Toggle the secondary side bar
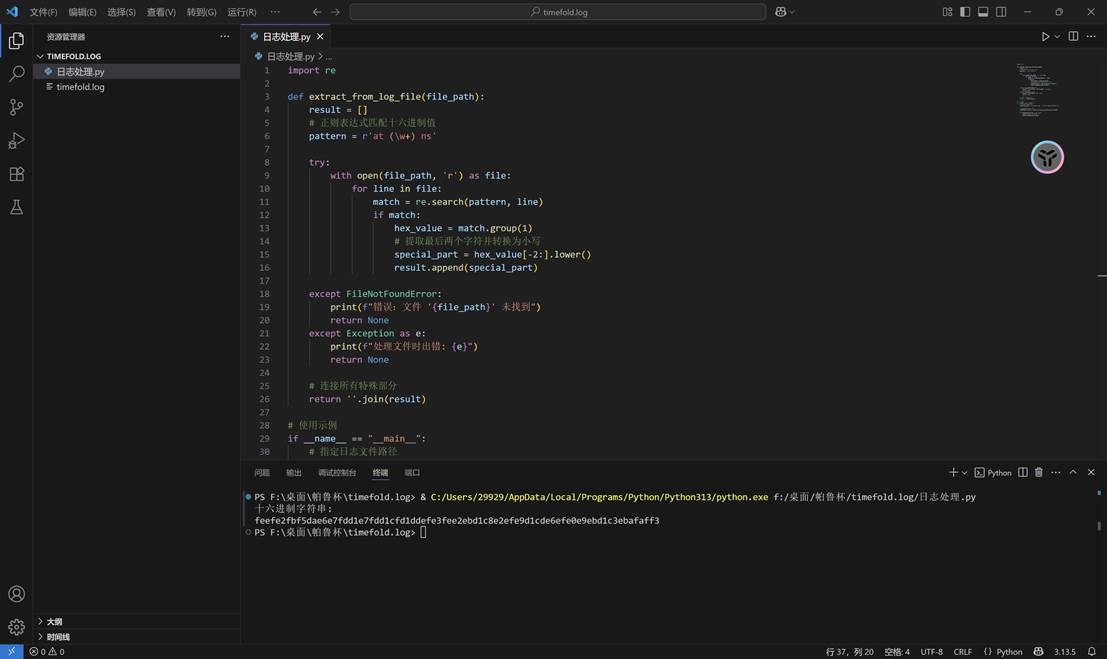Screen dimensions: 1107x659 [x=1003, y=11]
